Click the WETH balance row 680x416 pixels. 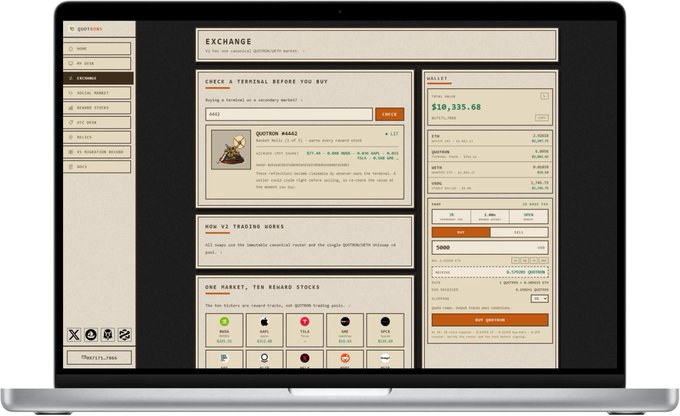pos(490,170)
